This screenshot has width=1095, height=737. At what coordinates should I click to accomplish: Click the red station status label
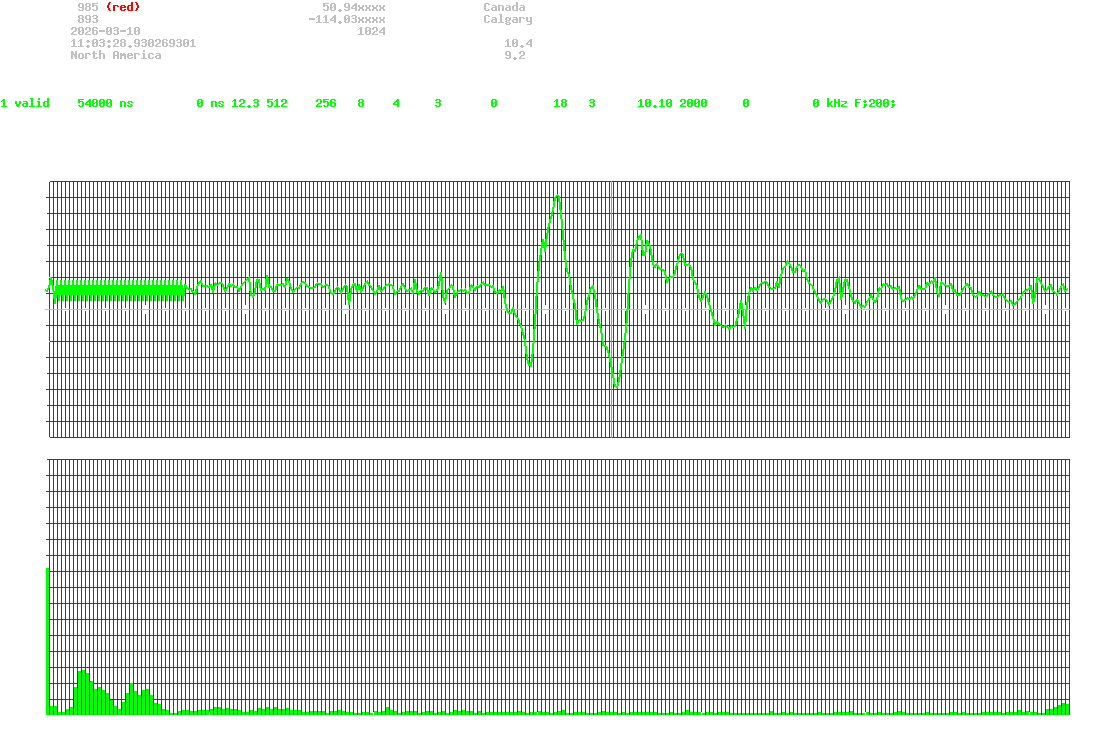click(x=122, y=7)
